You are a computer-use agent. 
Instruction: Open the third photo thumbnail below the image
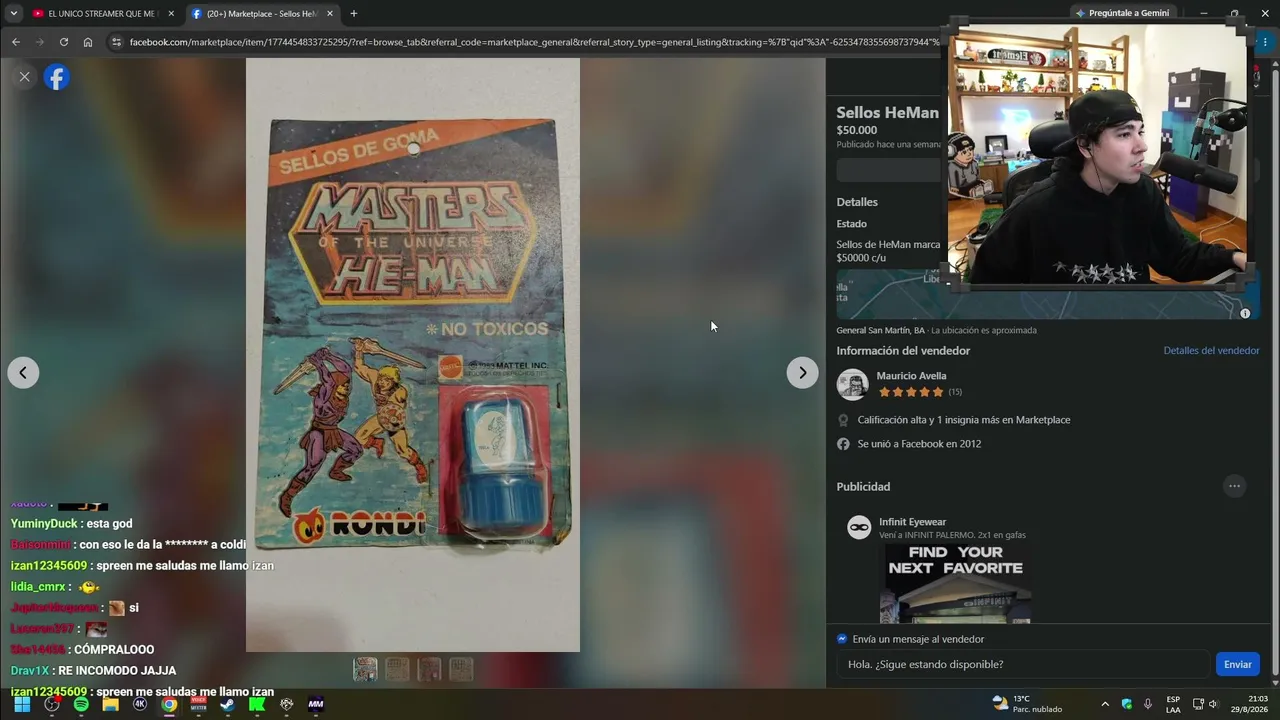(x=429, y=669)
